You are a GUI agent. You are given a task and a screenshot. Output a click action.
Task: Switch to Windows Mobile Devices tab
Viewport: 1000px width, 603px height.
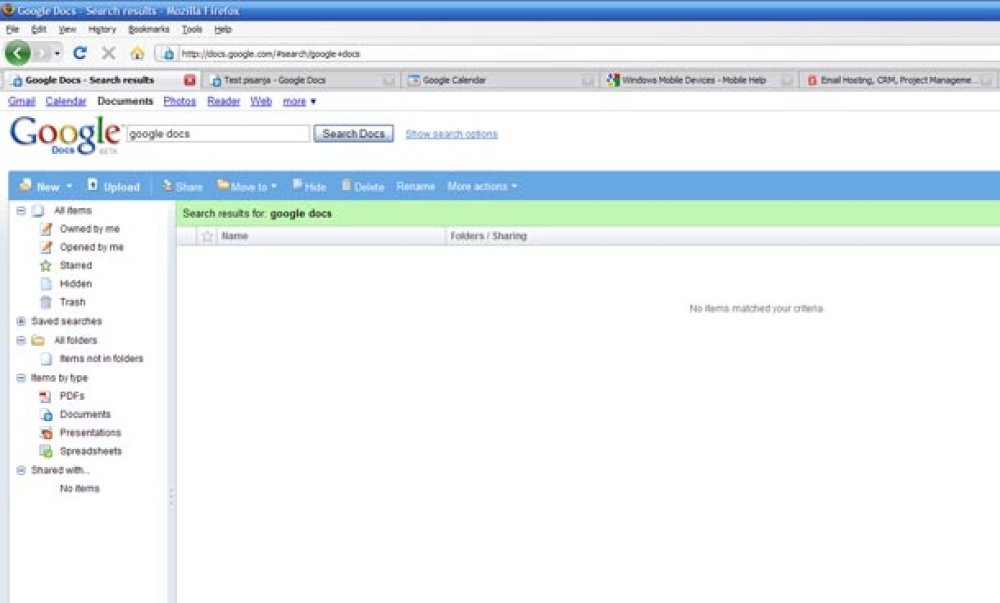(x=698, y=80)
